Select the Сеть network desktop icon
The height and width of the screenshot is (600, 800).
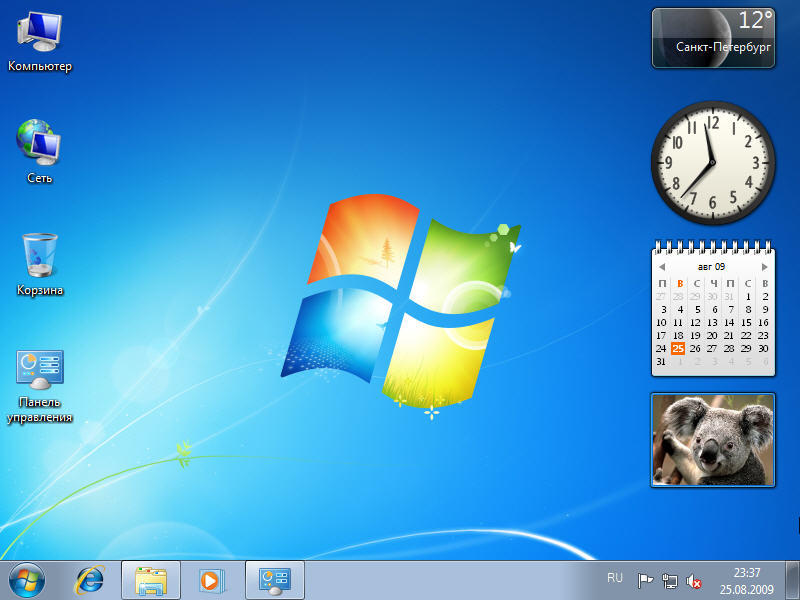point(39,151)
